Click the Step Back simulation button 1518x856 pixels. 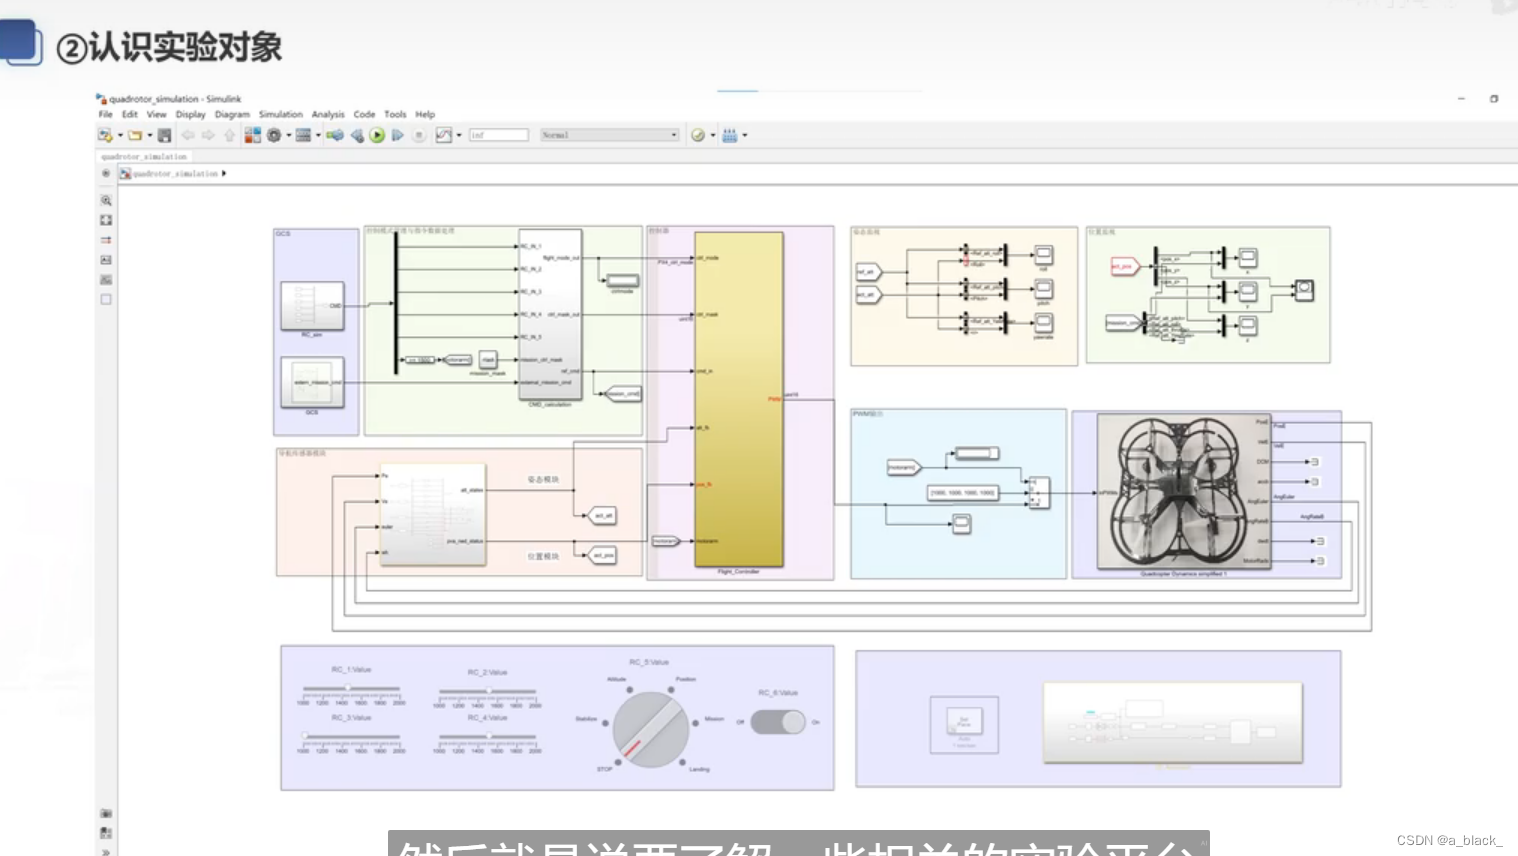357,135
